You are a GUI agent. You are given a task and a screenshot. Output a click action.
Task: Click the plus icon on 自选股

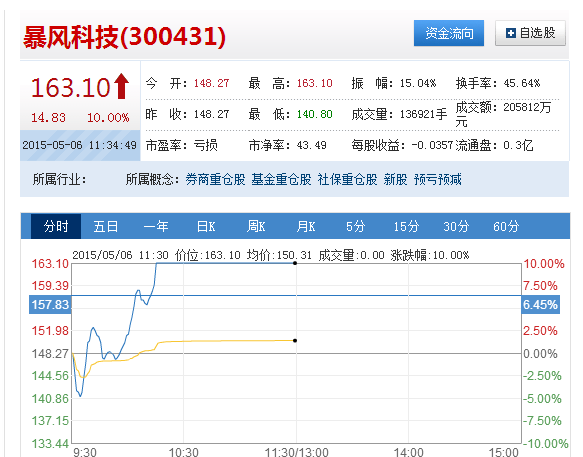(x=511, y=33)
